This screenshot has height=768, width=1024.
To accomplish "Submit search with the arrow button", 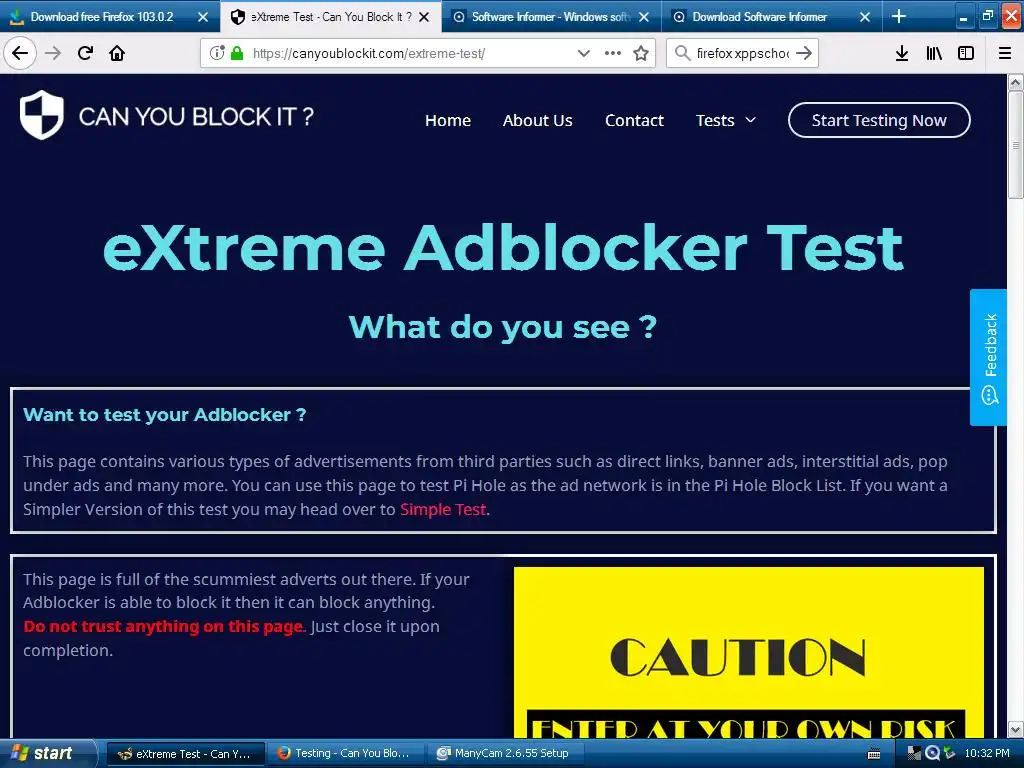I will [x=804, y=53].
